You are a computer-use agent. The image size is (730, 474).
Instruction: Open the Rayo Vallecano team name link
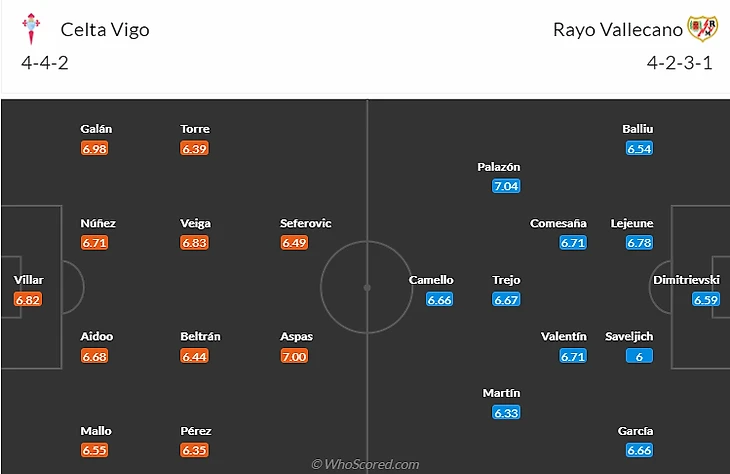[x=615, y=29]
